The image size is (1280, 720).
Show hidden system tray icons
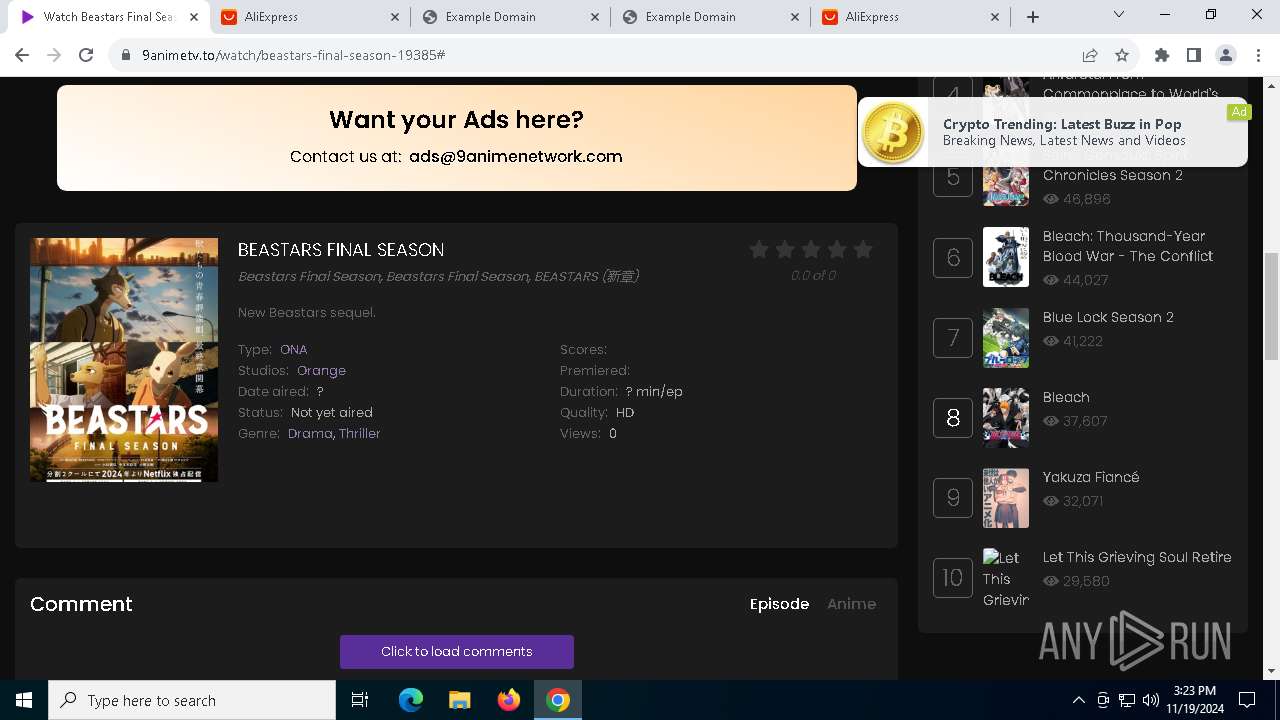tap(1078, 700)
